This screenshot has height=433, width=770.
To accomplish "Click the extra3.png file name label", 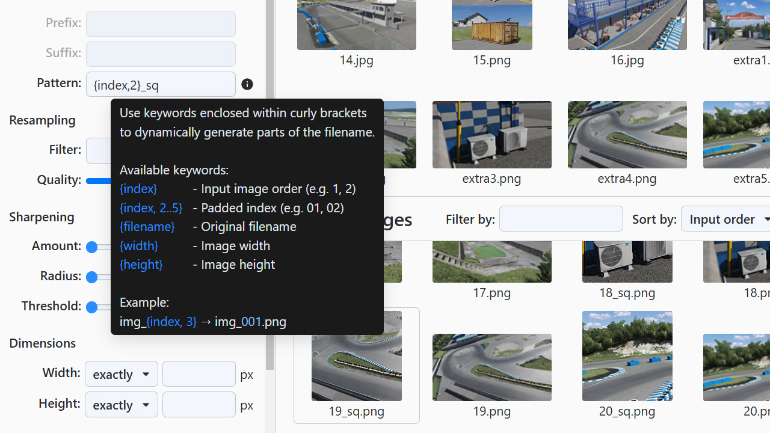I will click(x=492, y=179).
